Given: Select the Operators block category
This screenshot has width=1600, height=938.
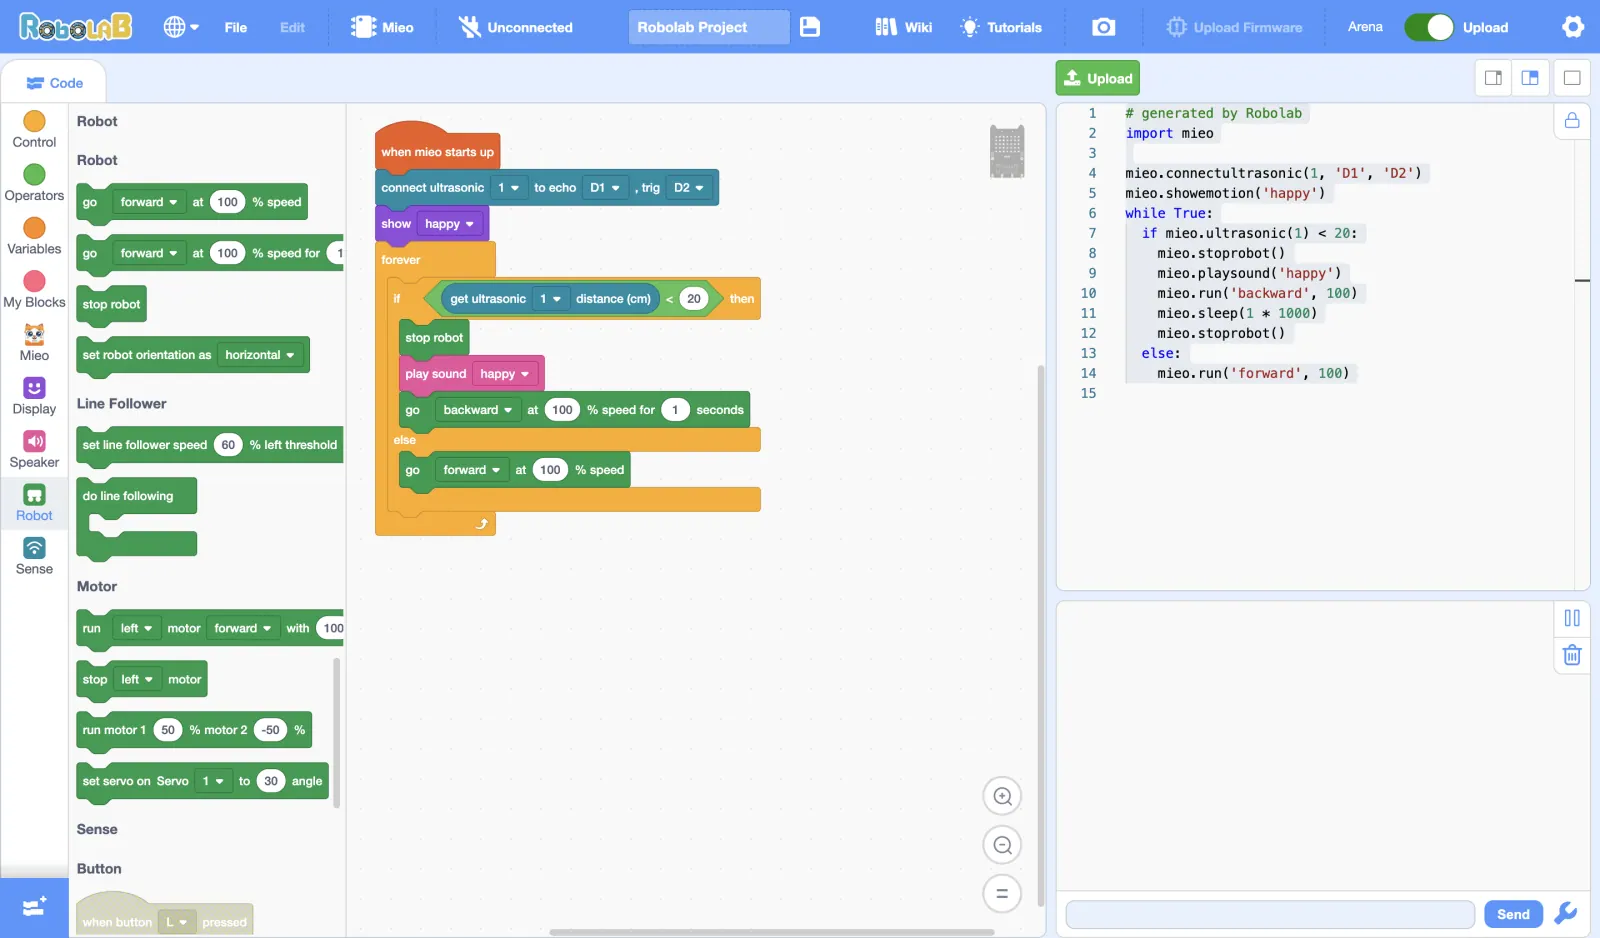Looking at the screenshot, I should point(34,183).
